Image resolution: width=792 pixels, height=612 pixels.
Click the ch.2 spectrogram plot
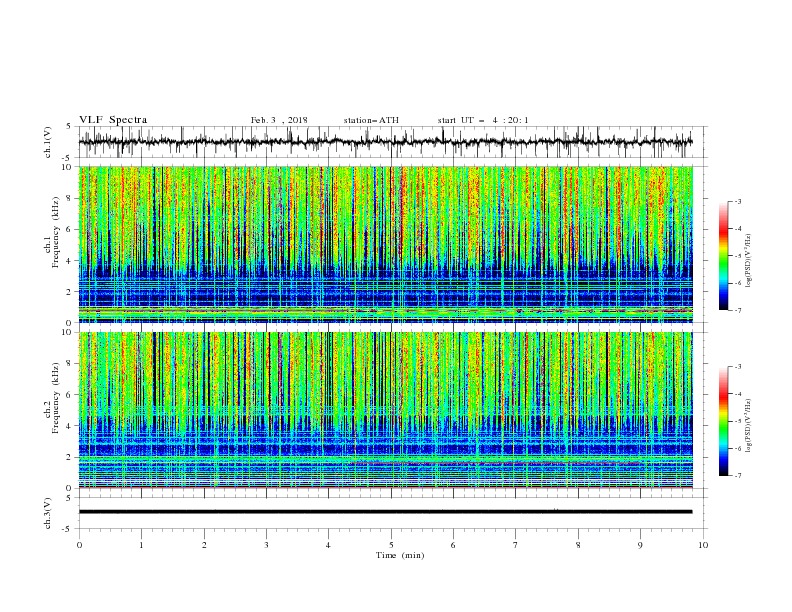click(x=386, y=410)
